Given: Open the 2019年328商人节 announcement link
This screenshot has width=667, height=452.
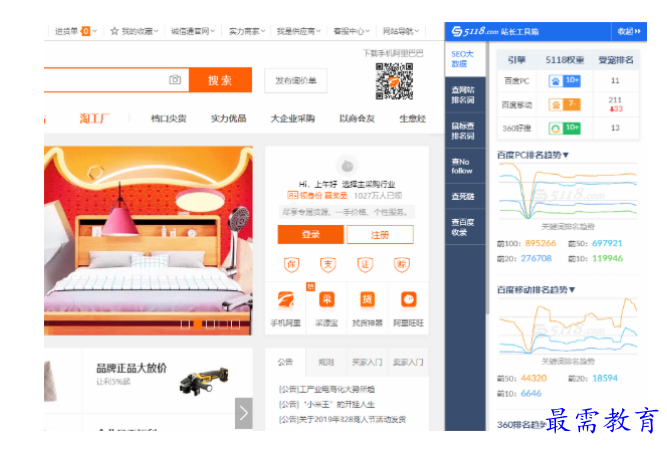Looking at the screenshot, I should 342,419.
